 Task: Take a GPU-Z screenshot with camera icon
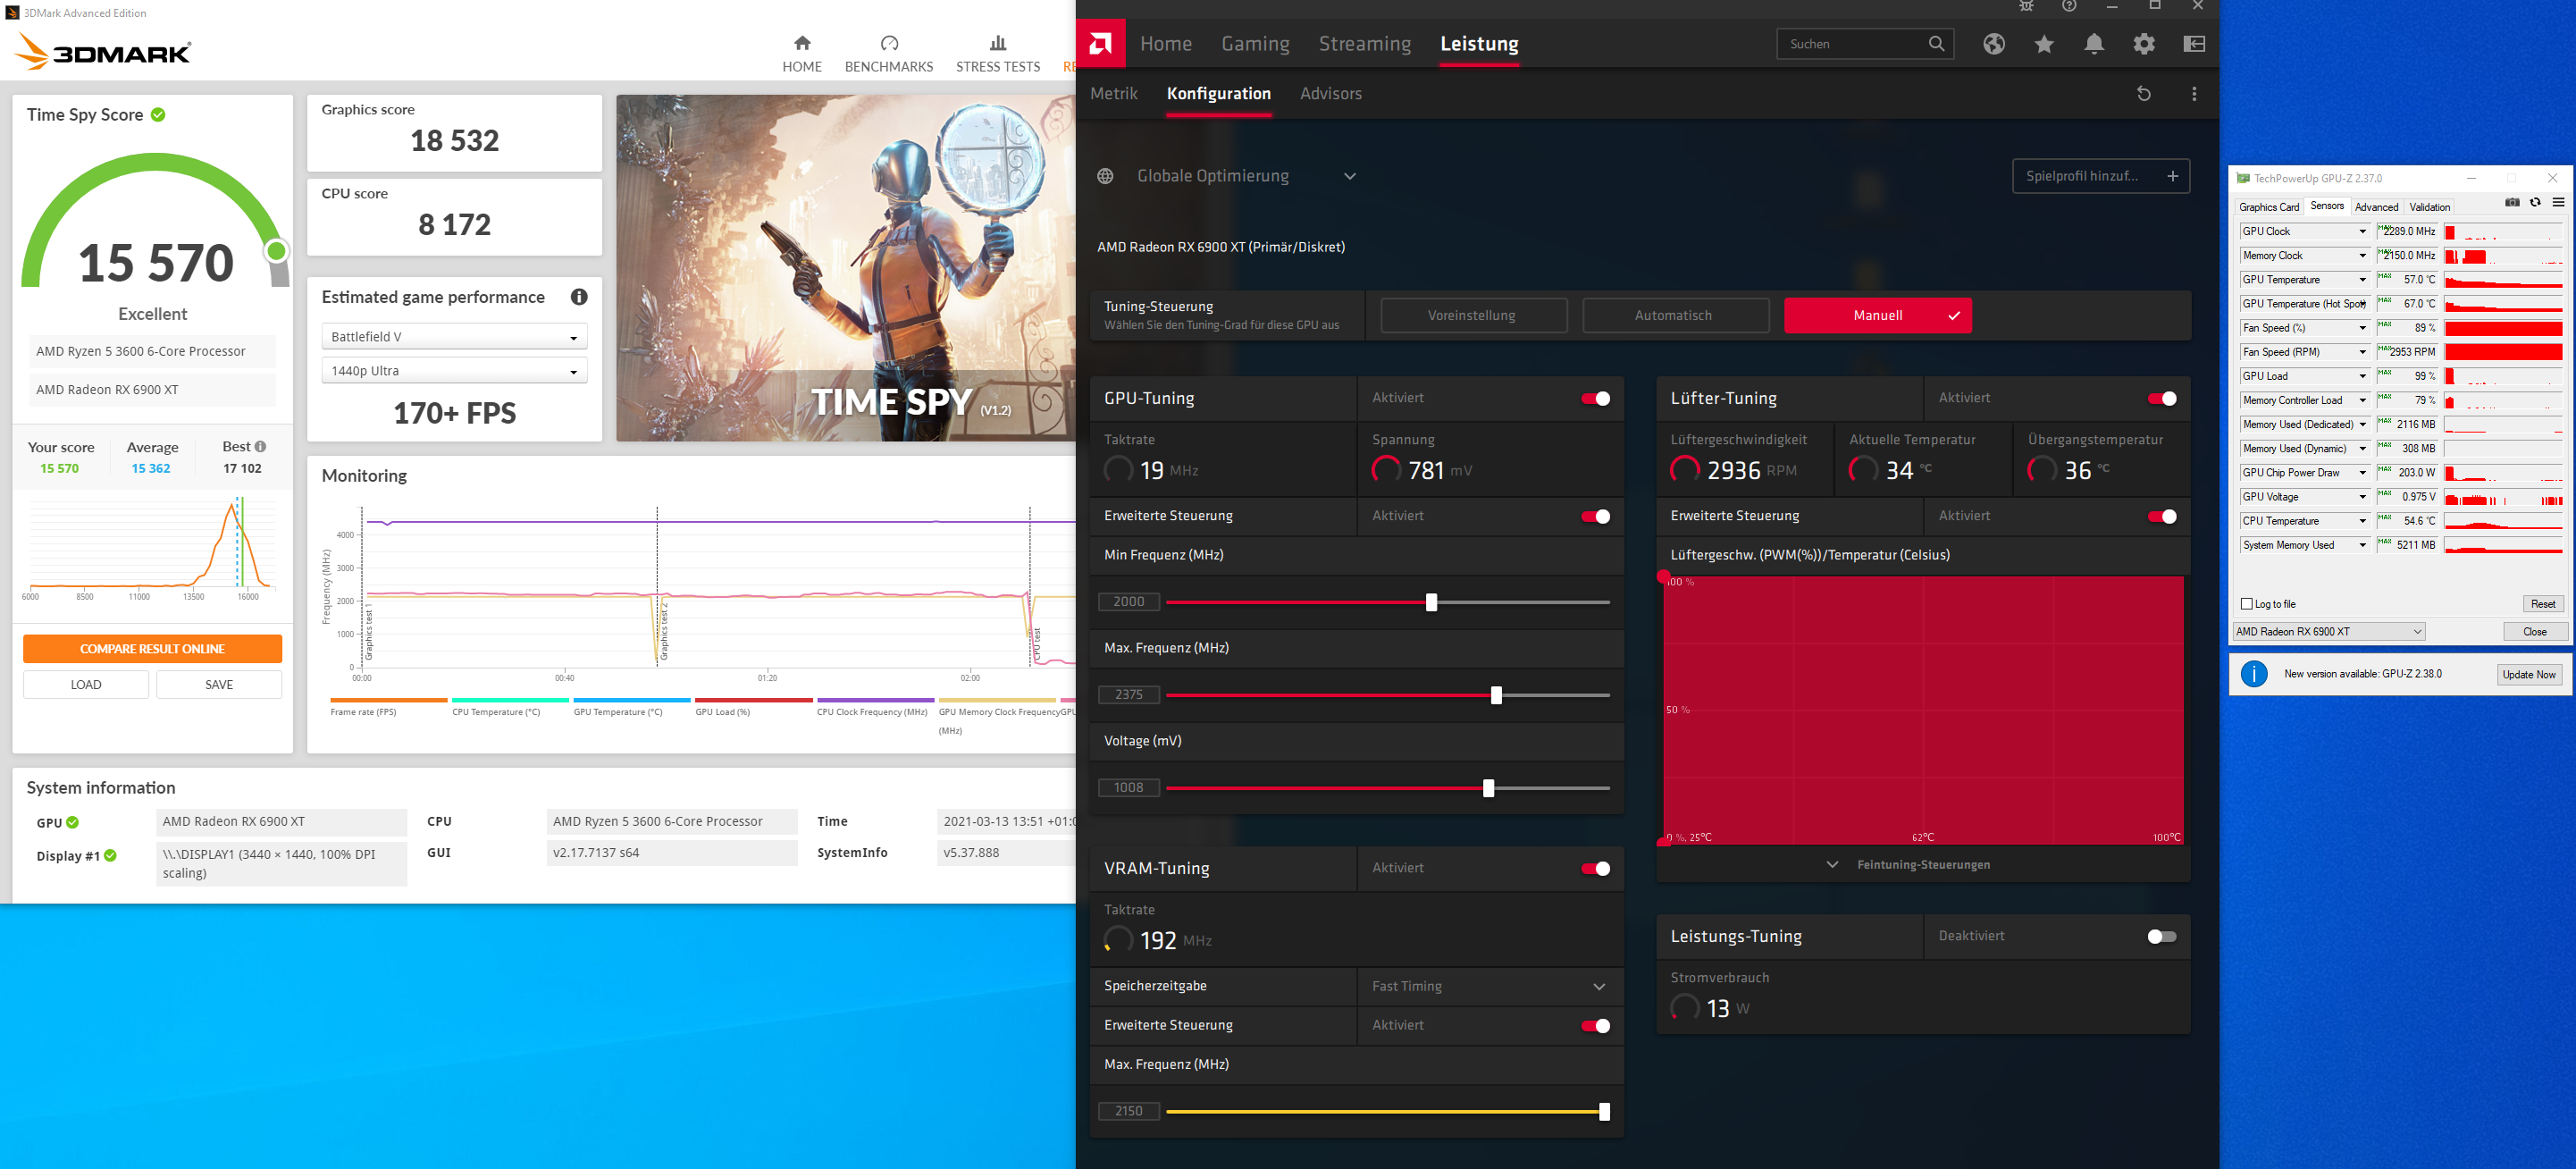tap(2511, 203)
